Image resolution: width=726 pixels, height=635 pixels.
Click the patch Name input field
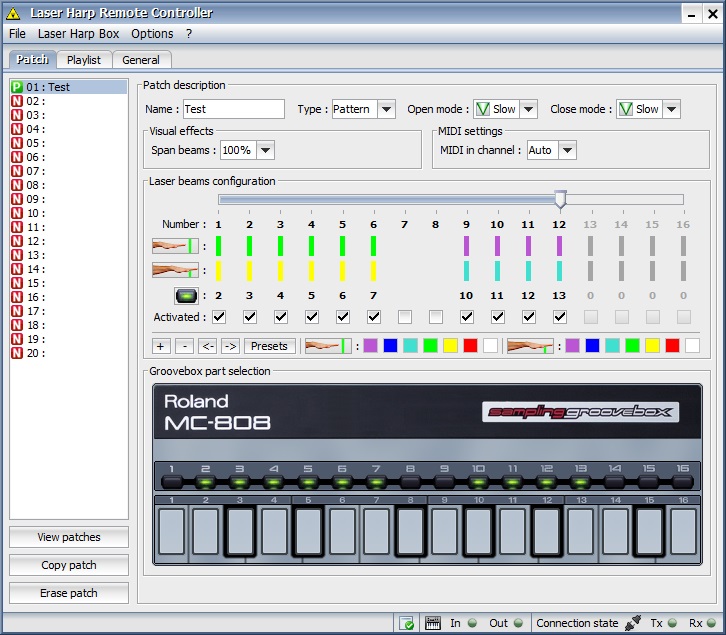(x=234, y=109)
